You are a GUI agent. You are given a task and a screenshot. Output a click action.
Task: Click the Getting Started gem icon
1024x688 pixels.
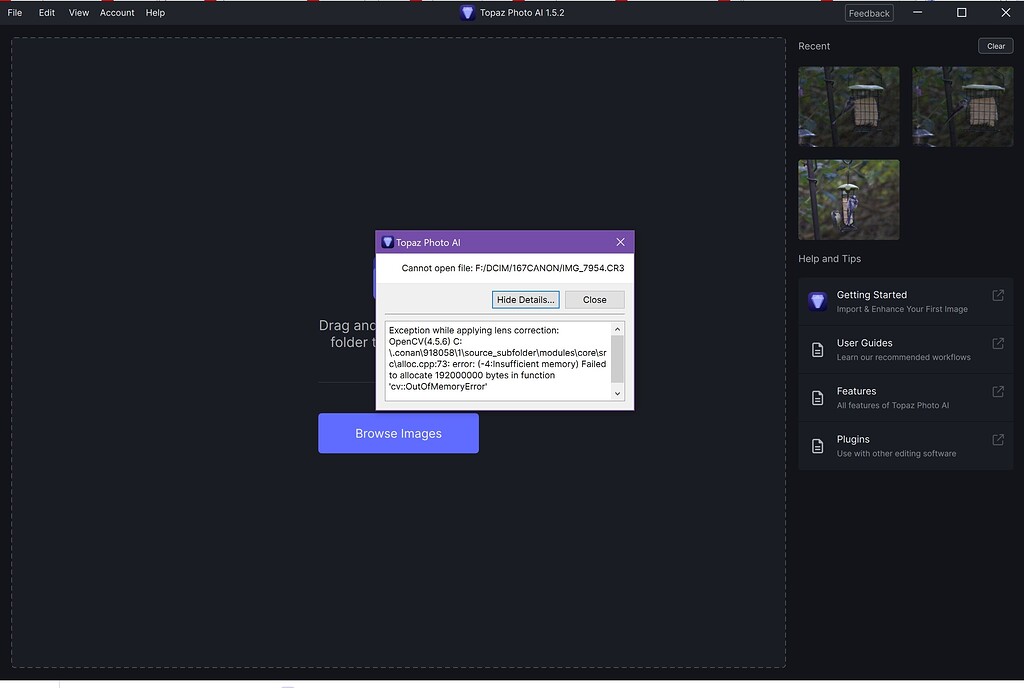[818, 302]
